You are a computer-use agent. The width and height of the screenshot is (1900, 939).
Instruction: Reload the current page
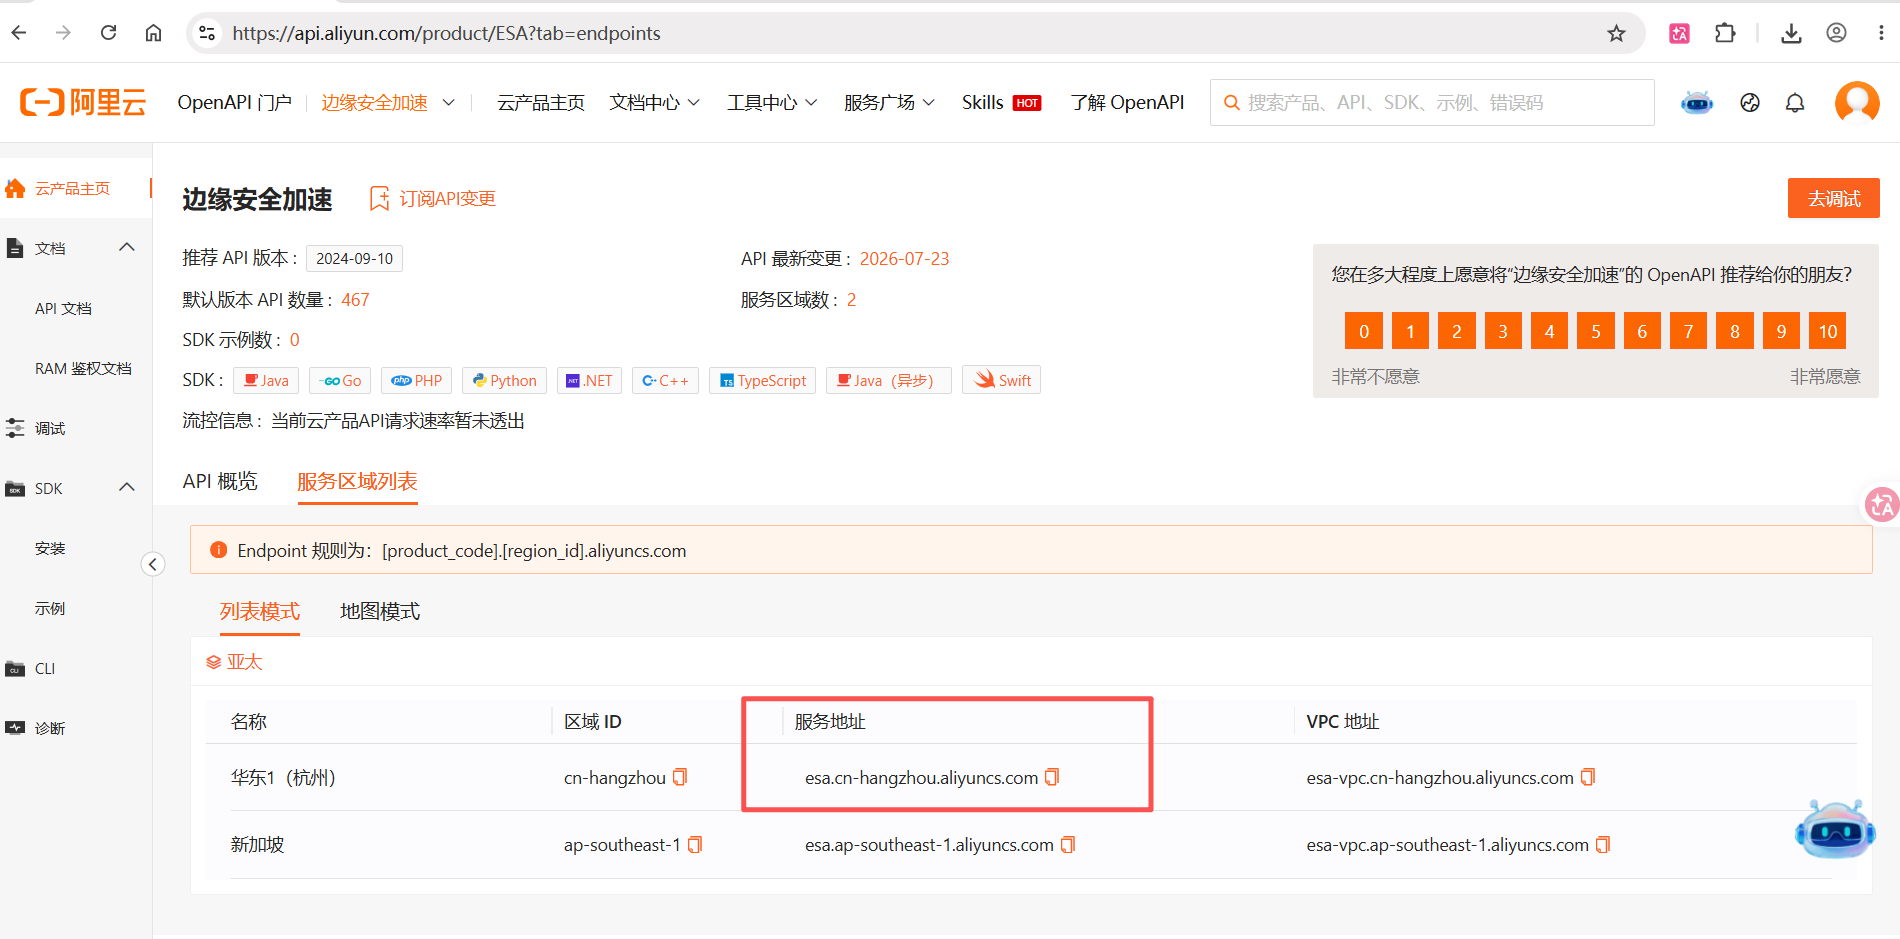coord(108,33)
